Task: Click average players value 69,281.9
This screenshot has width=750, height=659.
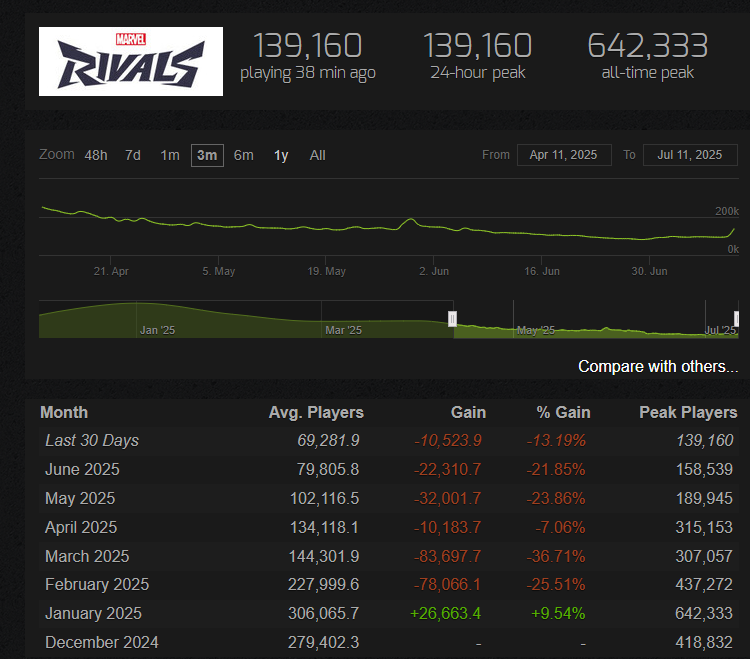Action: (x=328, y=440)
